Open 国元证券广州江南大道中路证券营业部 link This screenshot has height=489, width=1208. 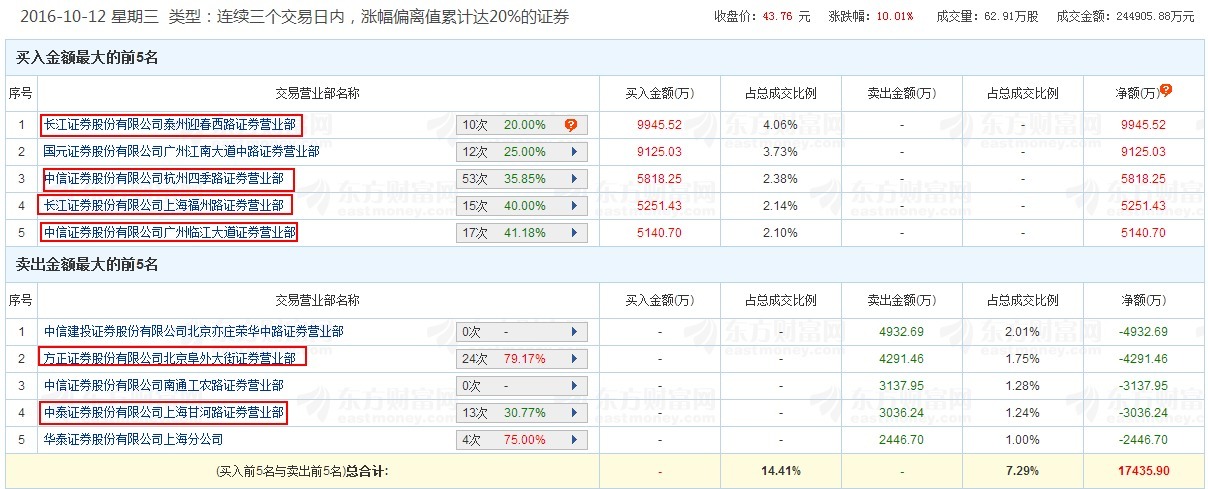(x=181, y=152)
